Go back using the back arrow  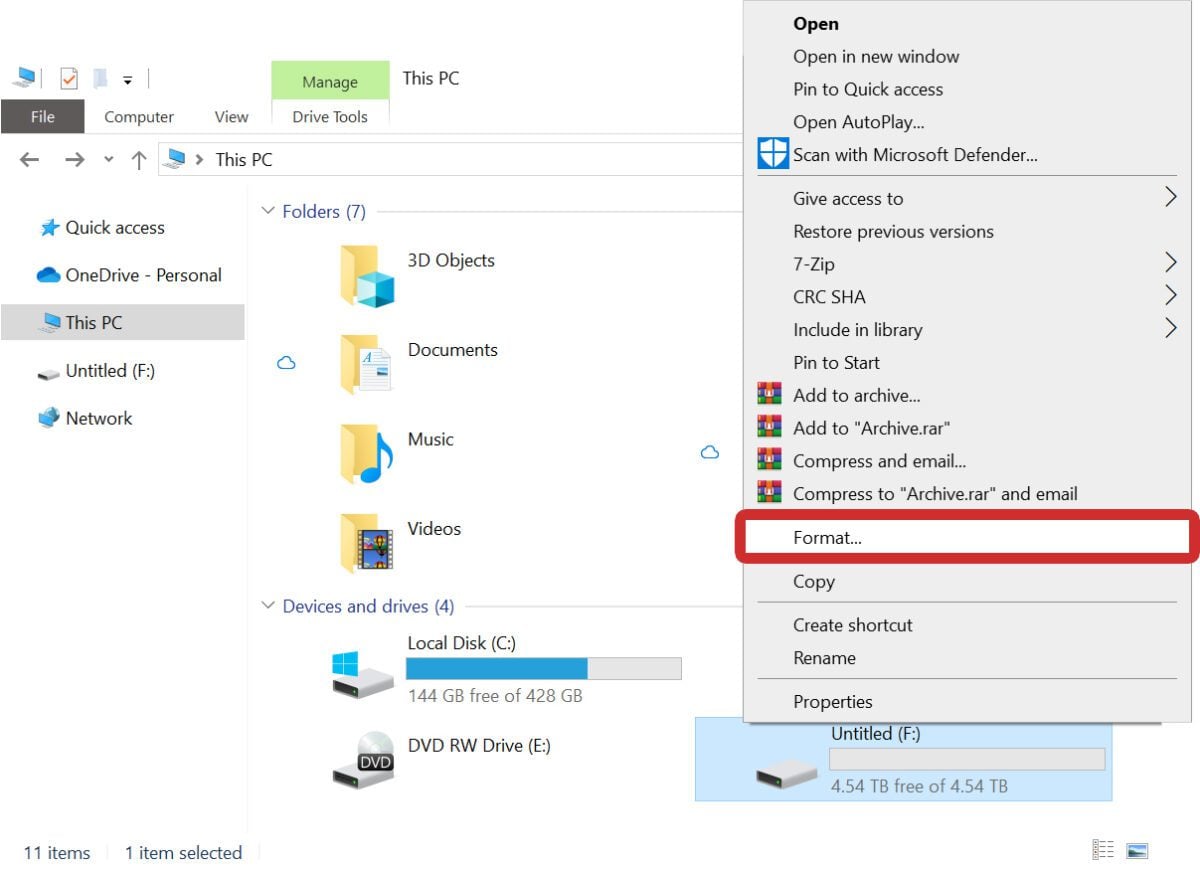[29, 159]
